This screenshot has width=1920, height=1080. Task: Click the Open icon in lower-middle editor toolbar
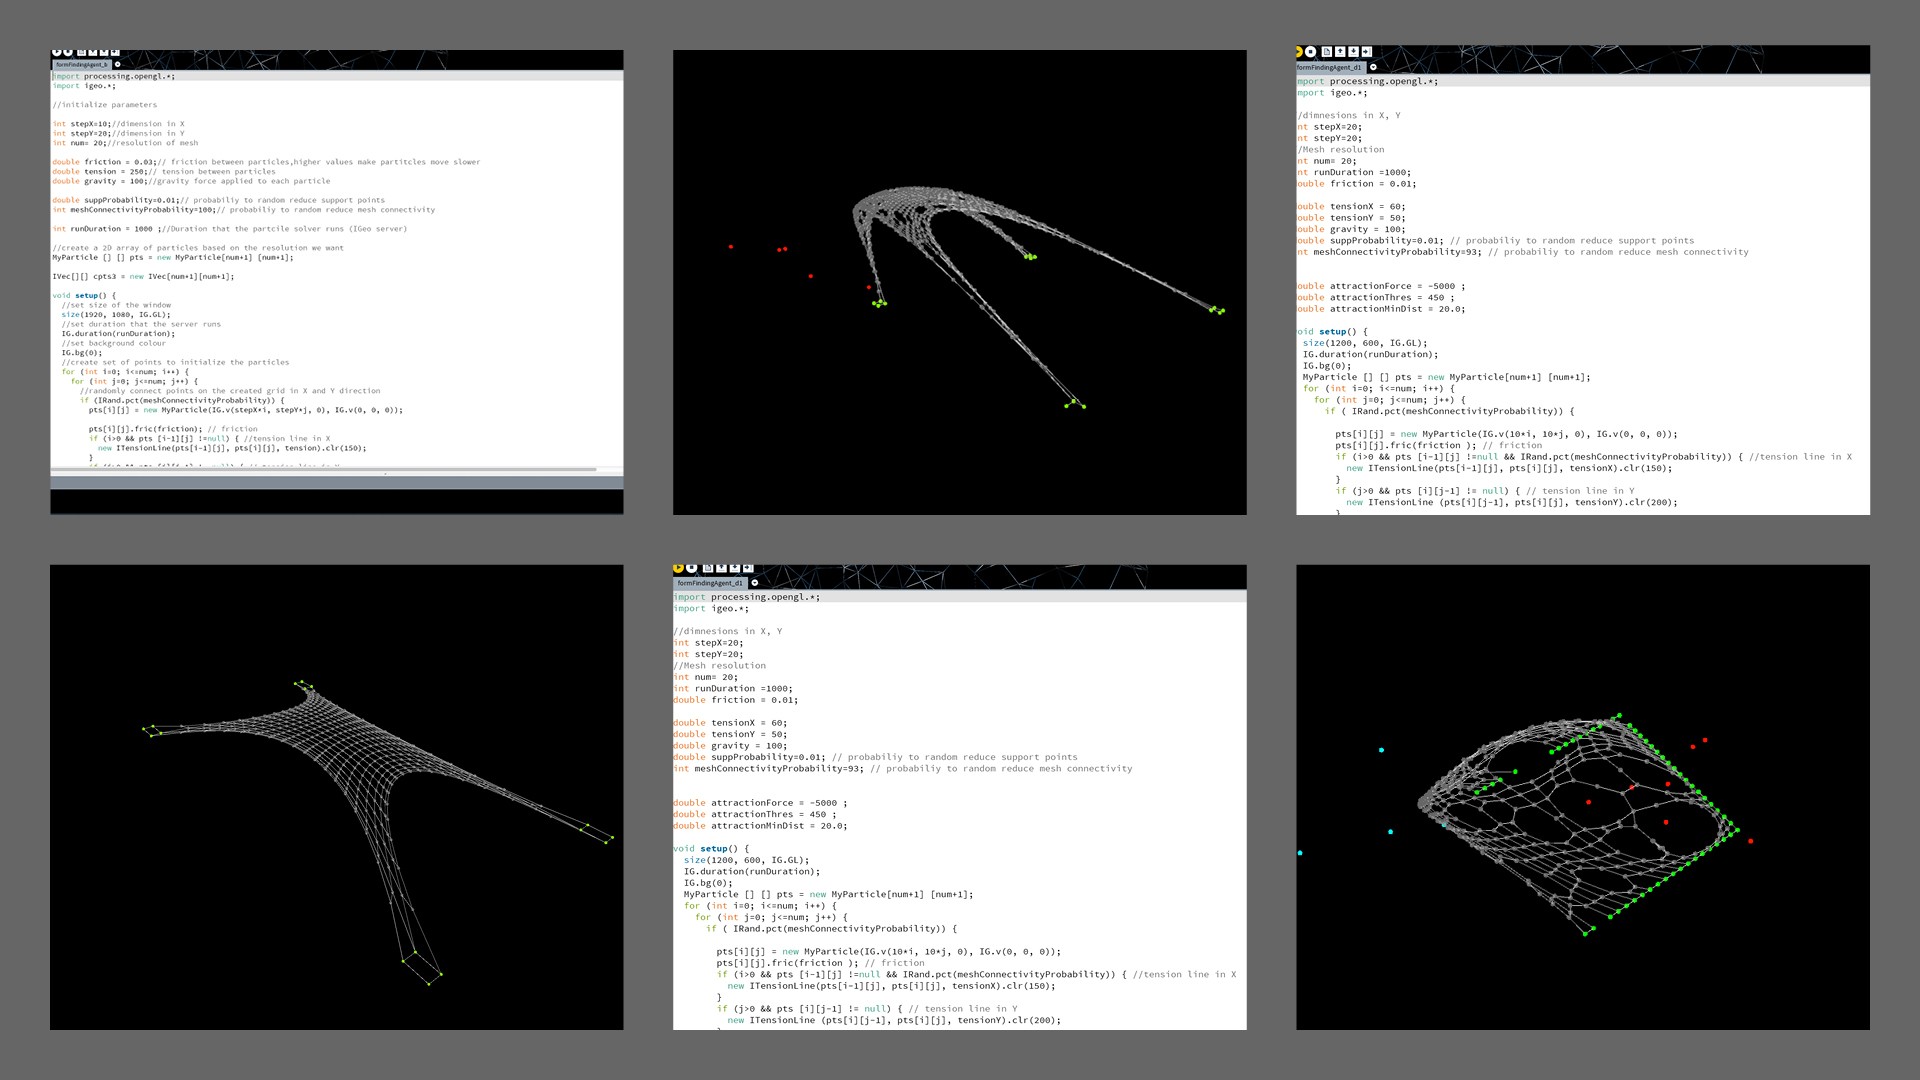[721, 568]
